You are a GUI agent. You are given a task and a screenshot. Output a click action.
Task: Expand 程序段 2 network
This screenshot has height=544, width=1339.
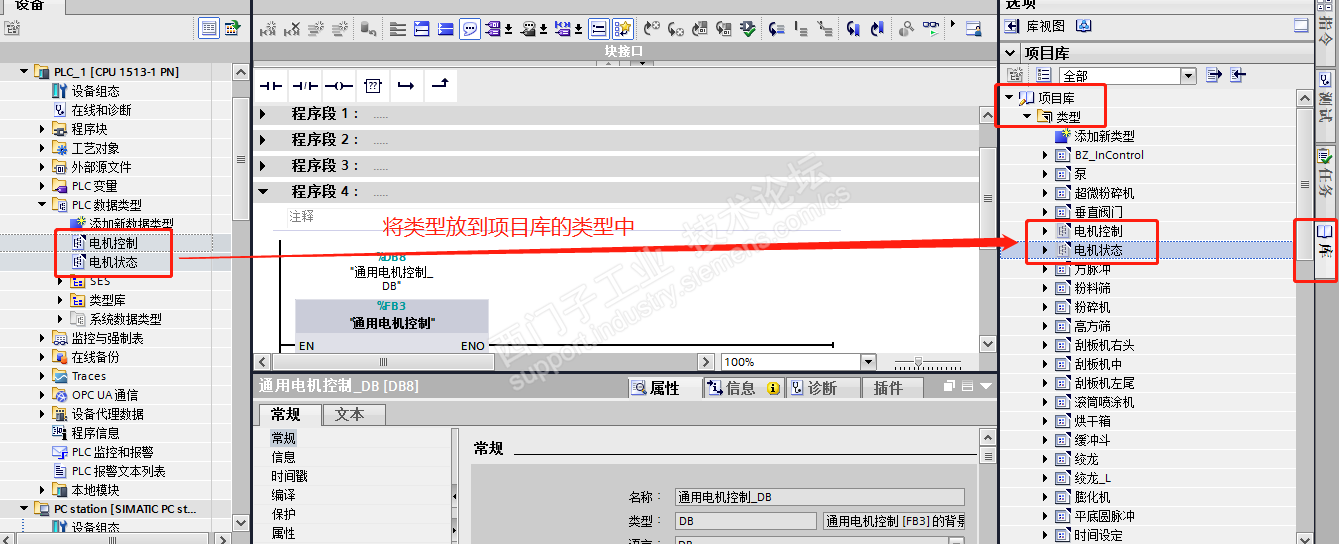[x=264, y=140]
